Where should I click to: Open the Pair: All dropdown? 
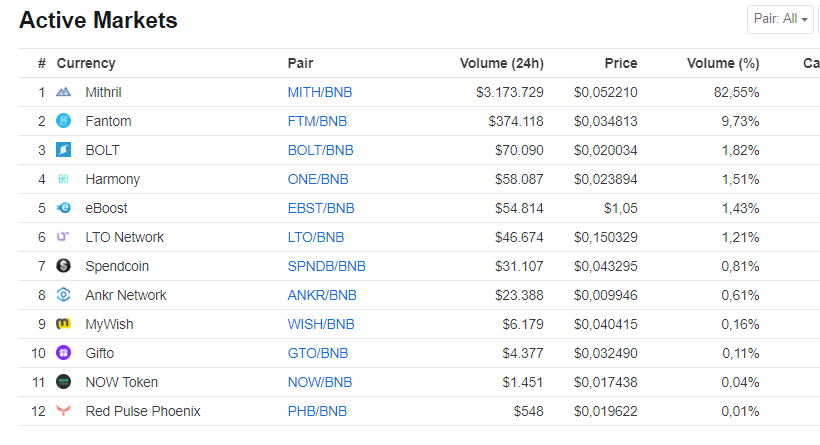click(780, 19)
